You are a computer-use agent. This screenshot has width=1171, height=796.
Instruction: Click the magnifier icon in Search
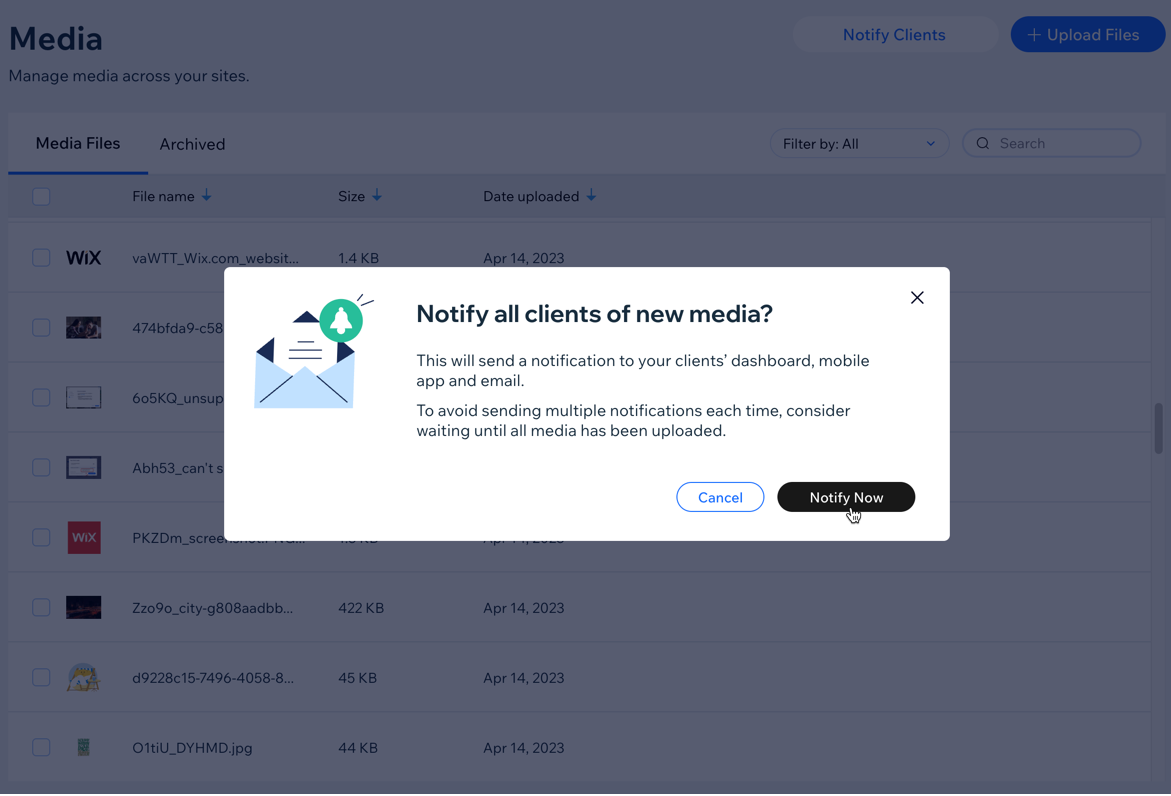point(983,144)
